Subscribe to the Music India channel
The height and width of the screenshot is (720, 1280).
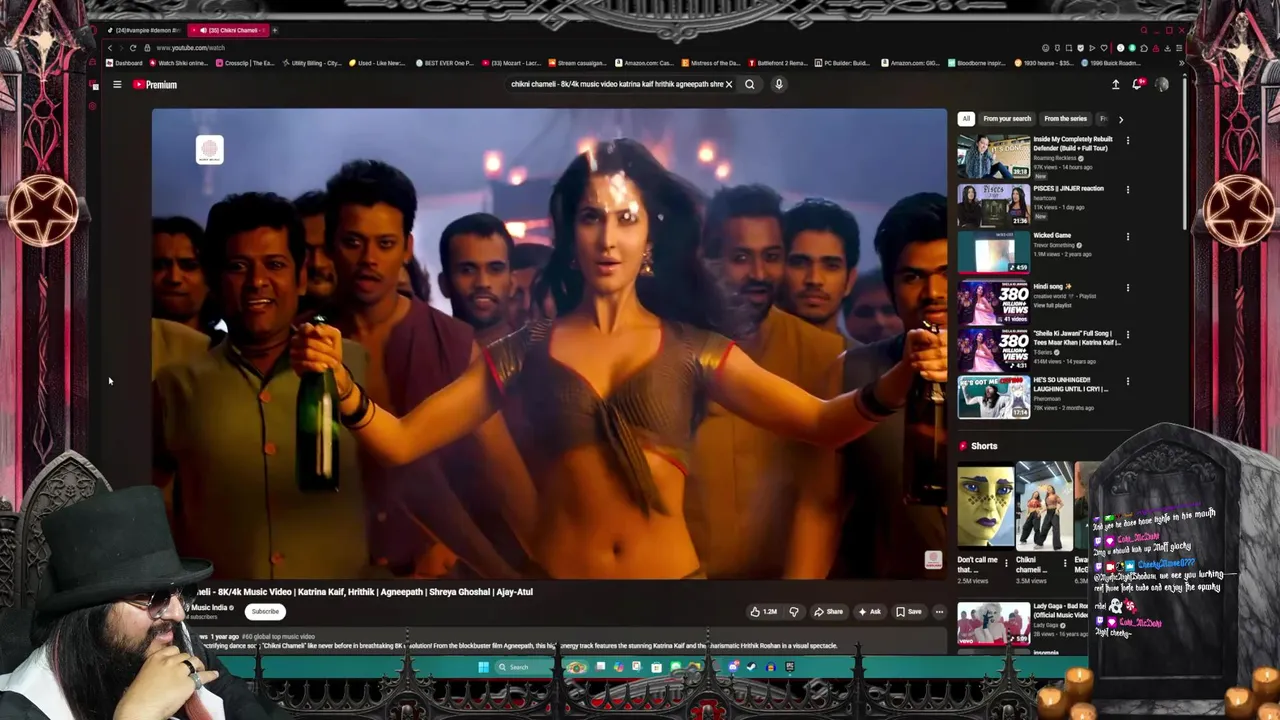pyautogui.click(x=265, y=611)
